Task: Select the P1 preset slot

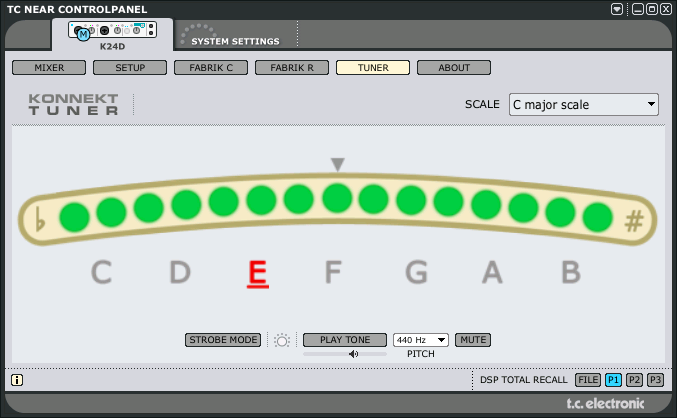Action: coord(613,380)
